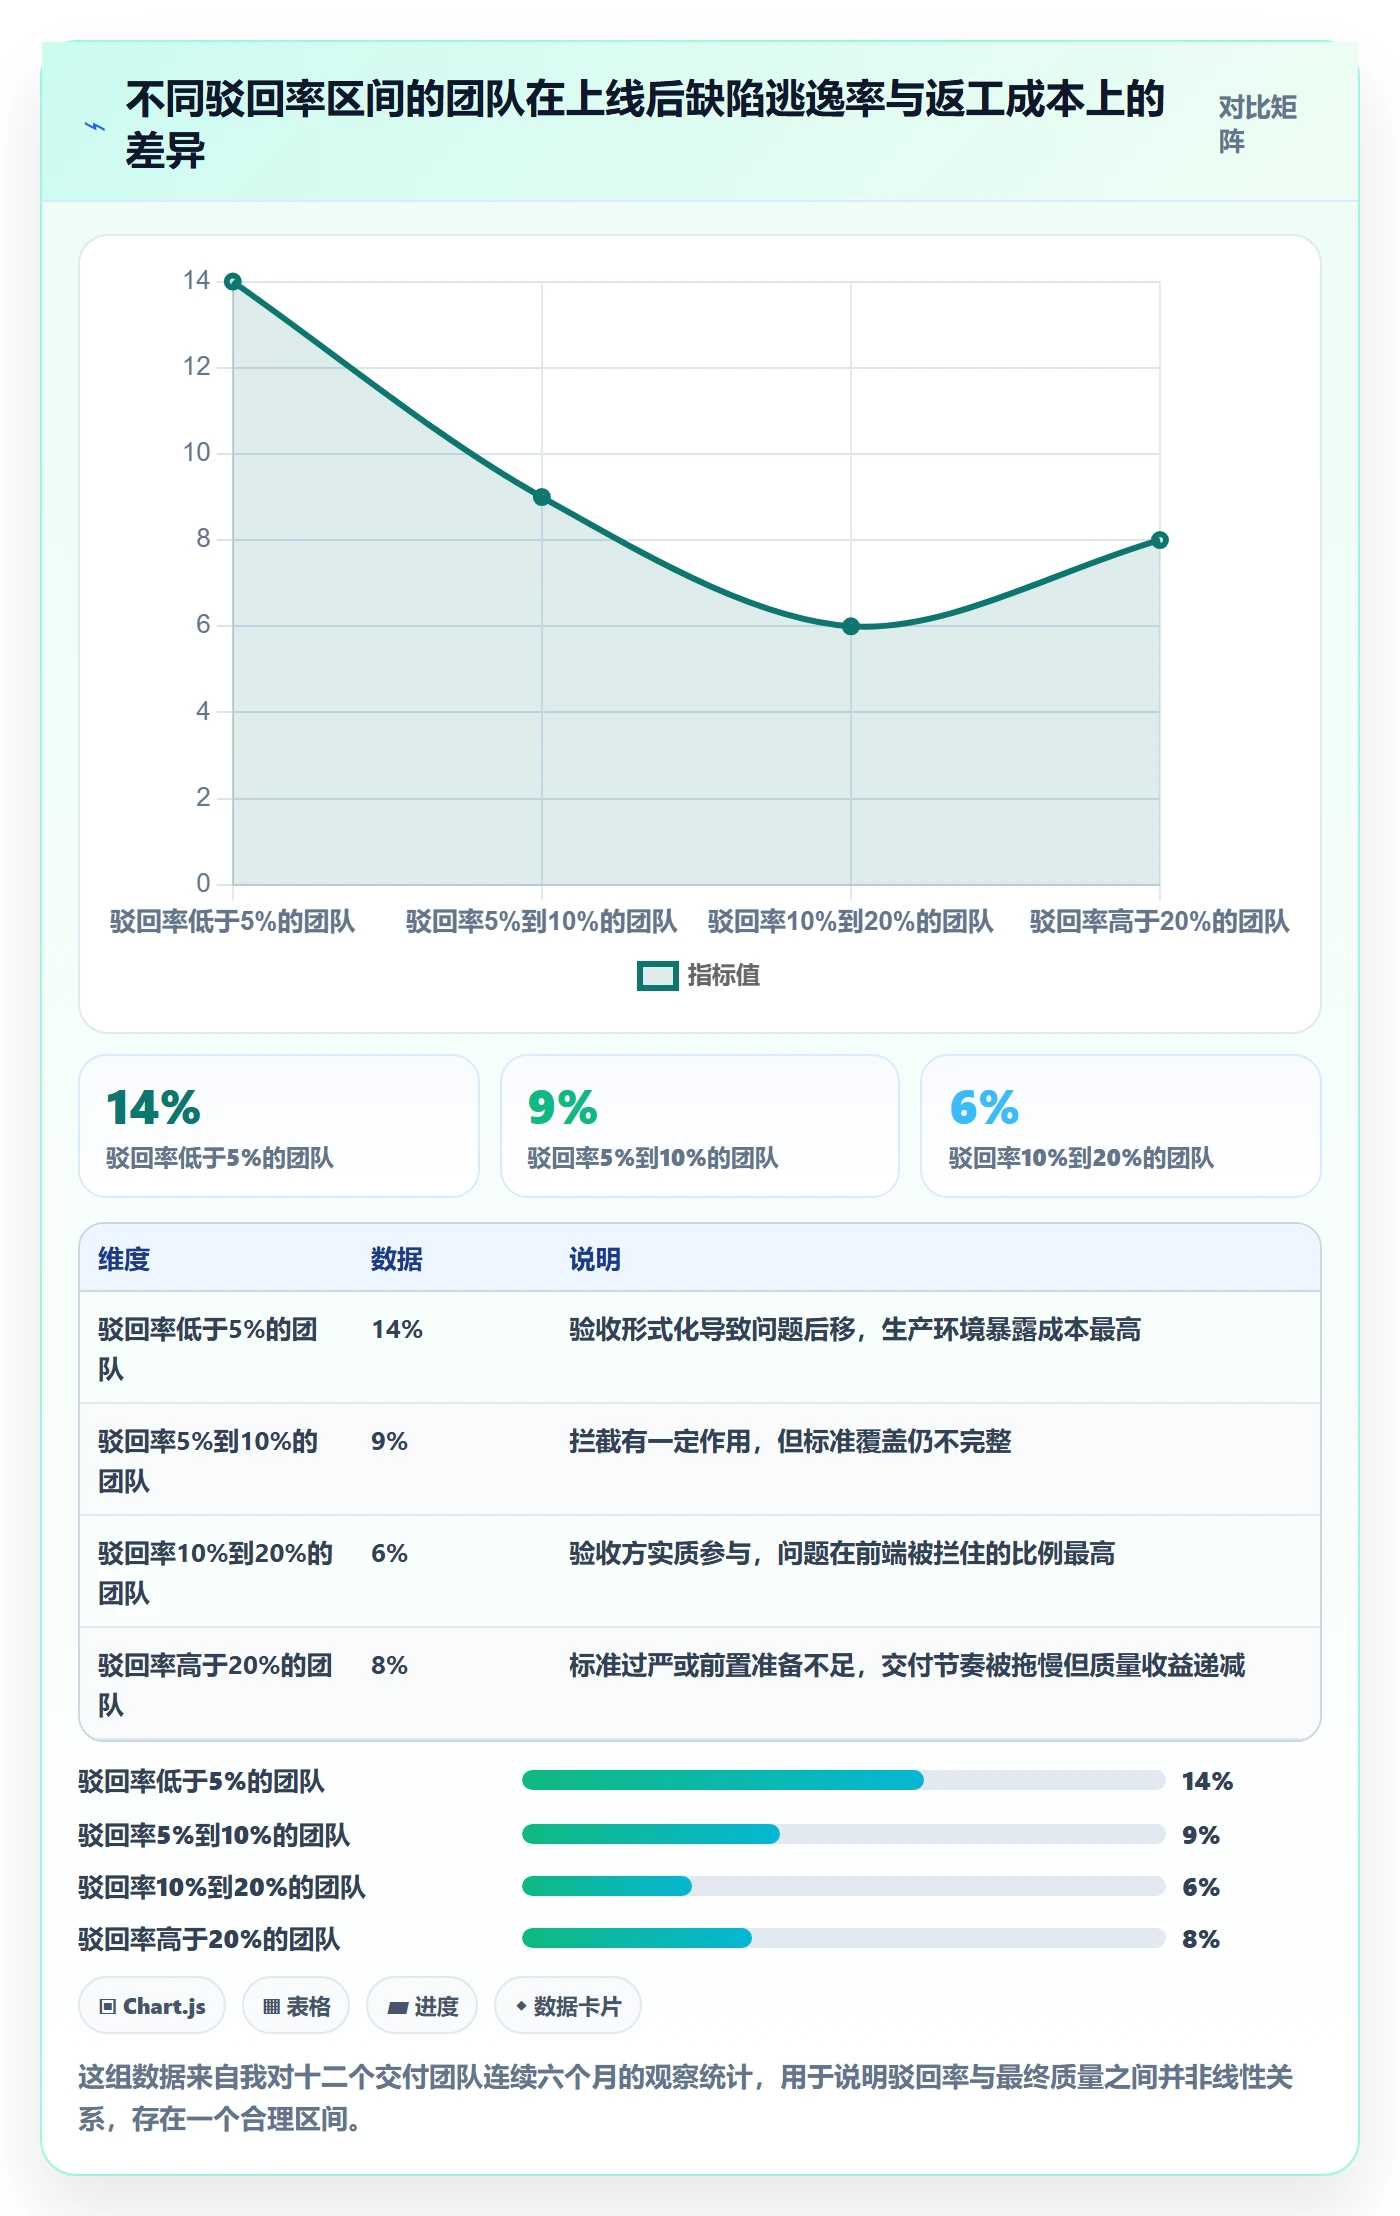Click the progress bar for 驳回率5%到10%的团队
Viewport: 1400px width, 2216px height.
click(x=843, y=1834)
